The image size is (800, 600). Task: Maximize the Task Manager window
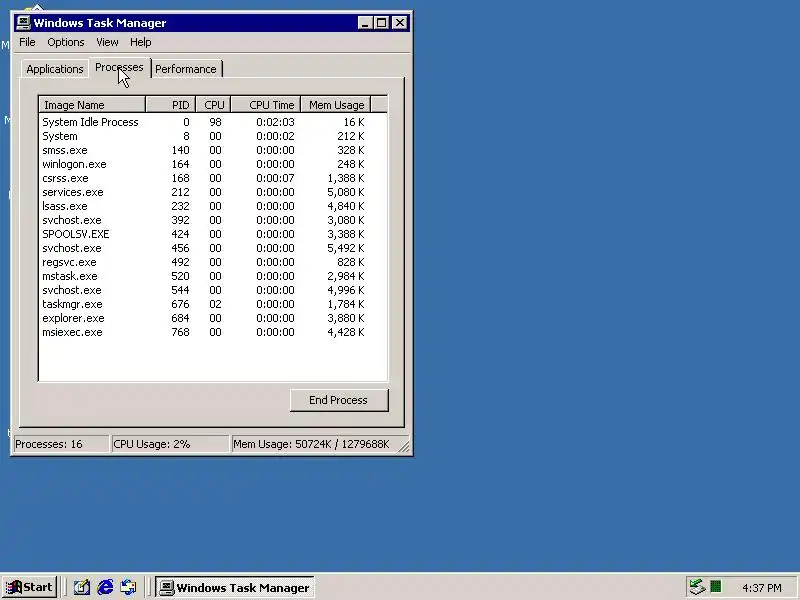click(x=381, y=23)
